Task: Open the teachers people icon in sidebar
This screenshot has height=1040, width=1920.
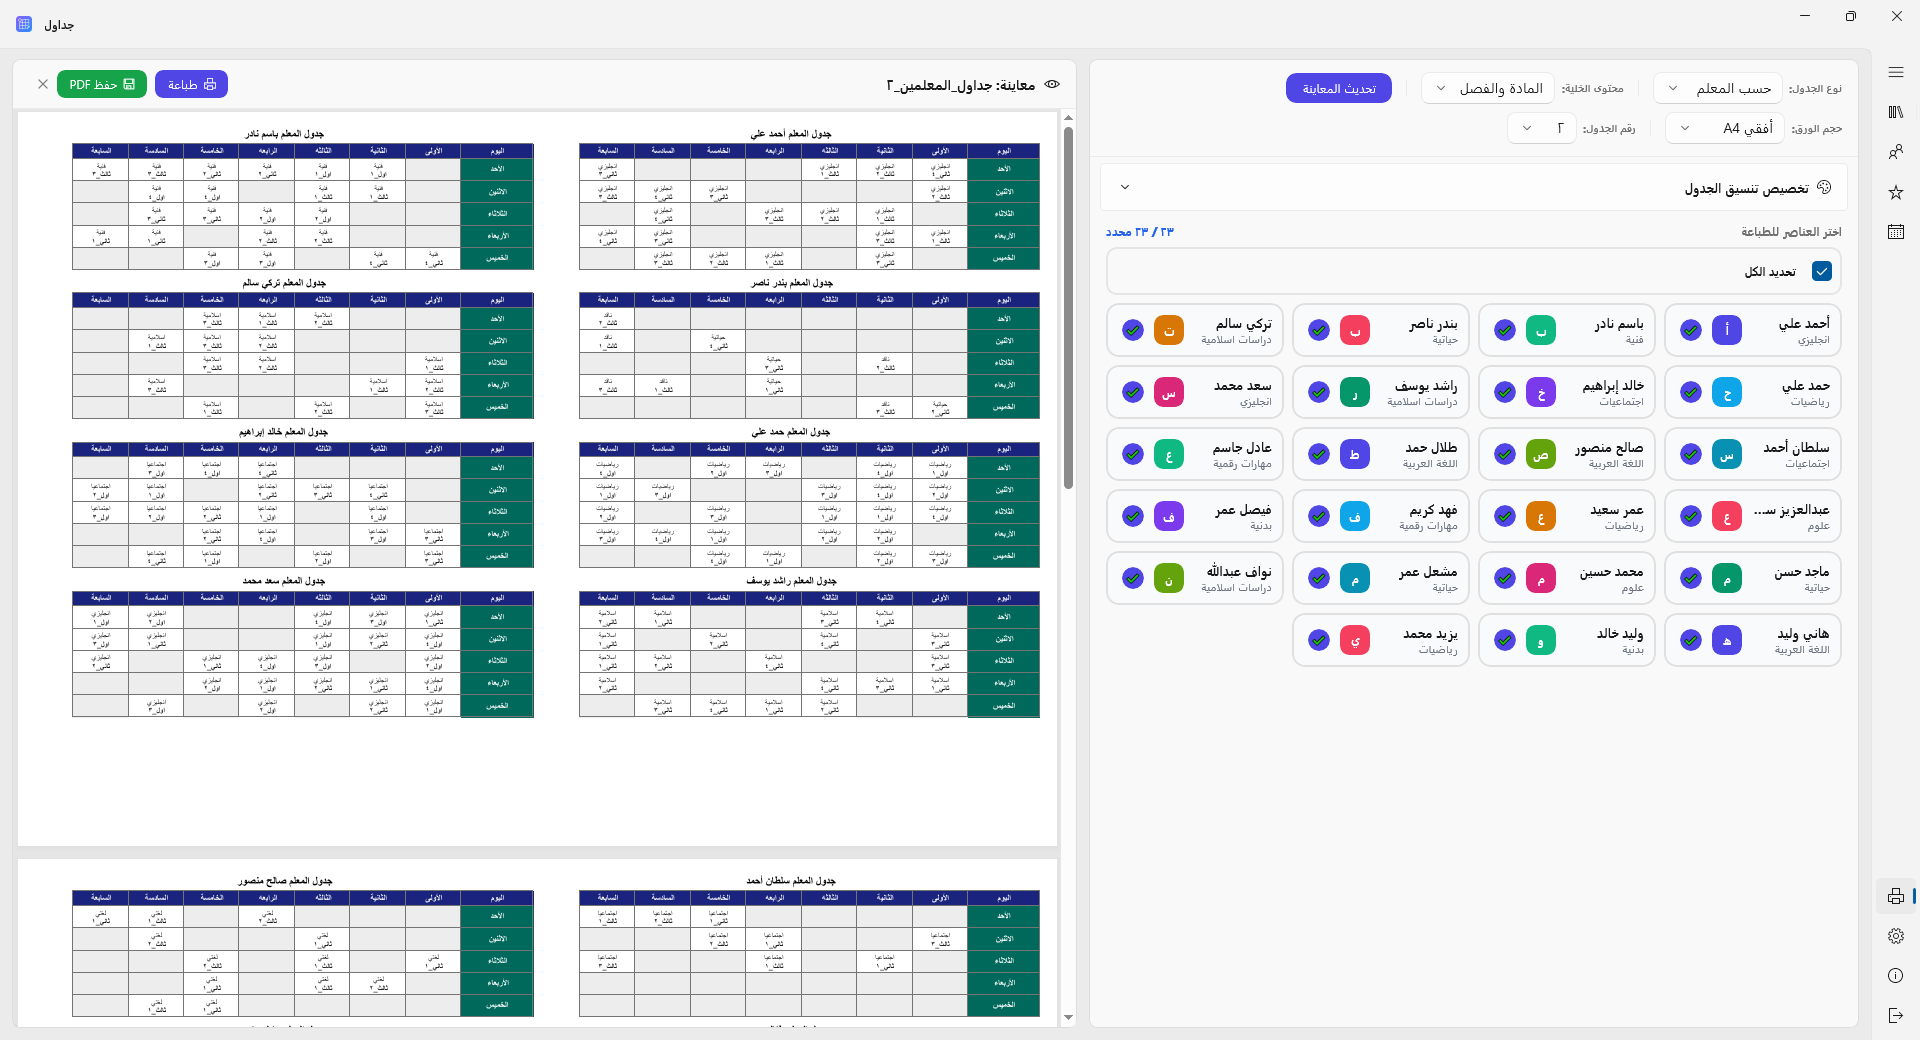Action: pyautogui.click(x=1895, y=152)
